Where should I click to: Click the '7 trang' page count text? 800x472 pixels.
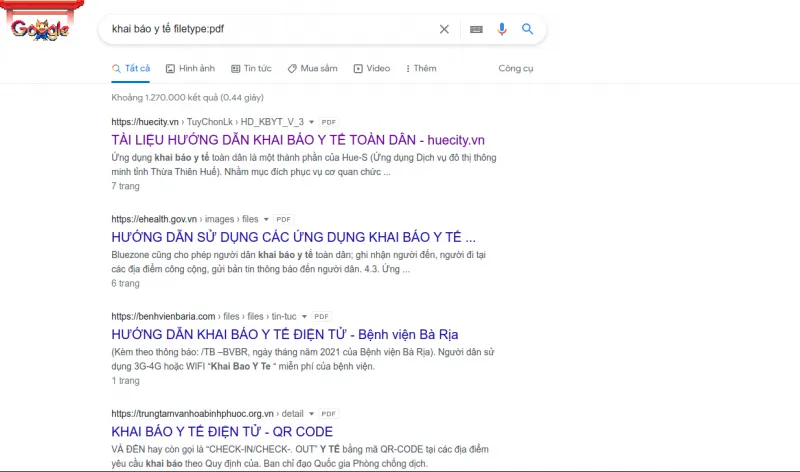(x=126, y=186)
